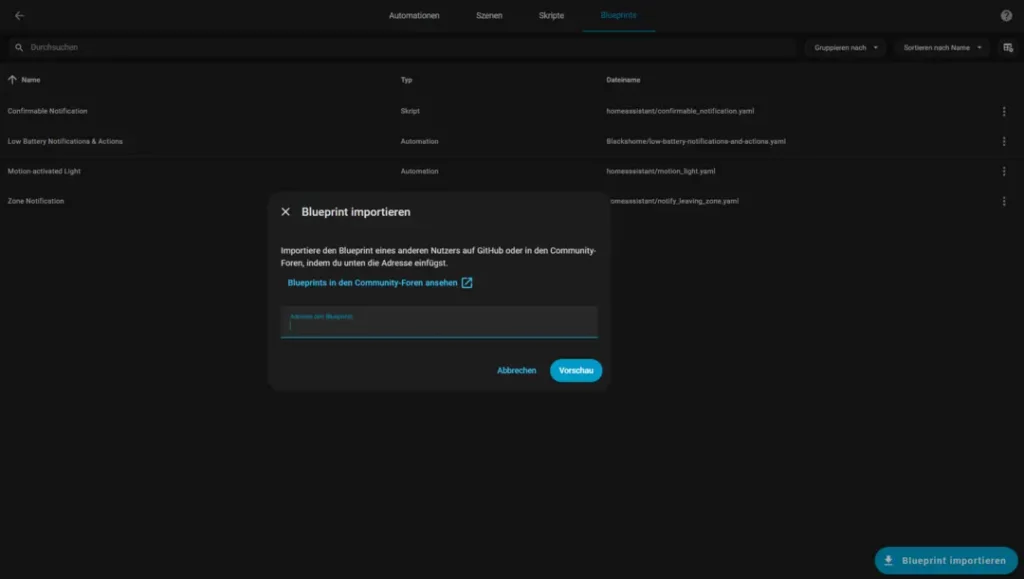Open the three-dot menu for Low Battery Notifications
This screenshot has height=579, width=1024.
click(1004, 141)
